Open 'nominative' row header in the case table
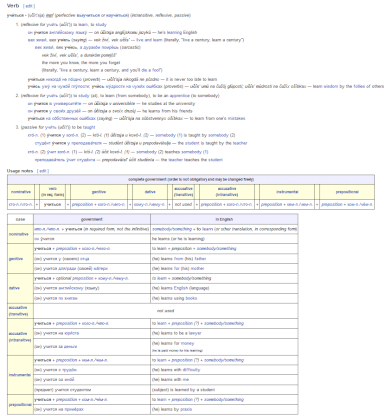Screen dimensions: 391x420 19,234
